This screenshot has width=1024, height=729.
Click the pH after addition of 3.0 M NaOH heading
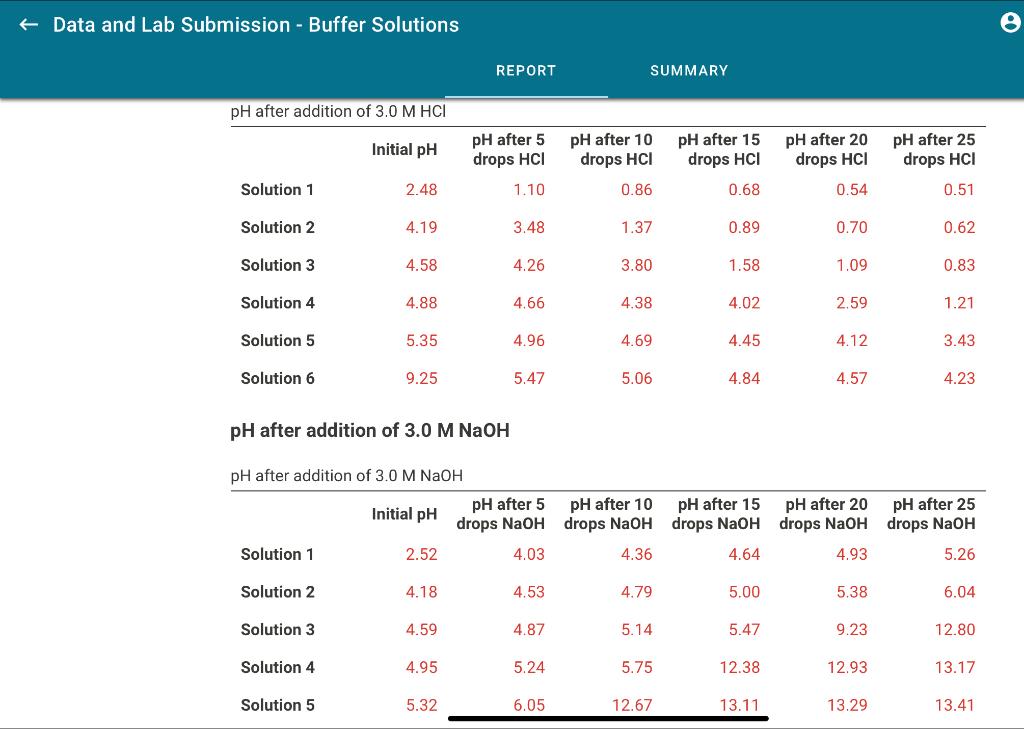click(369, 430)
